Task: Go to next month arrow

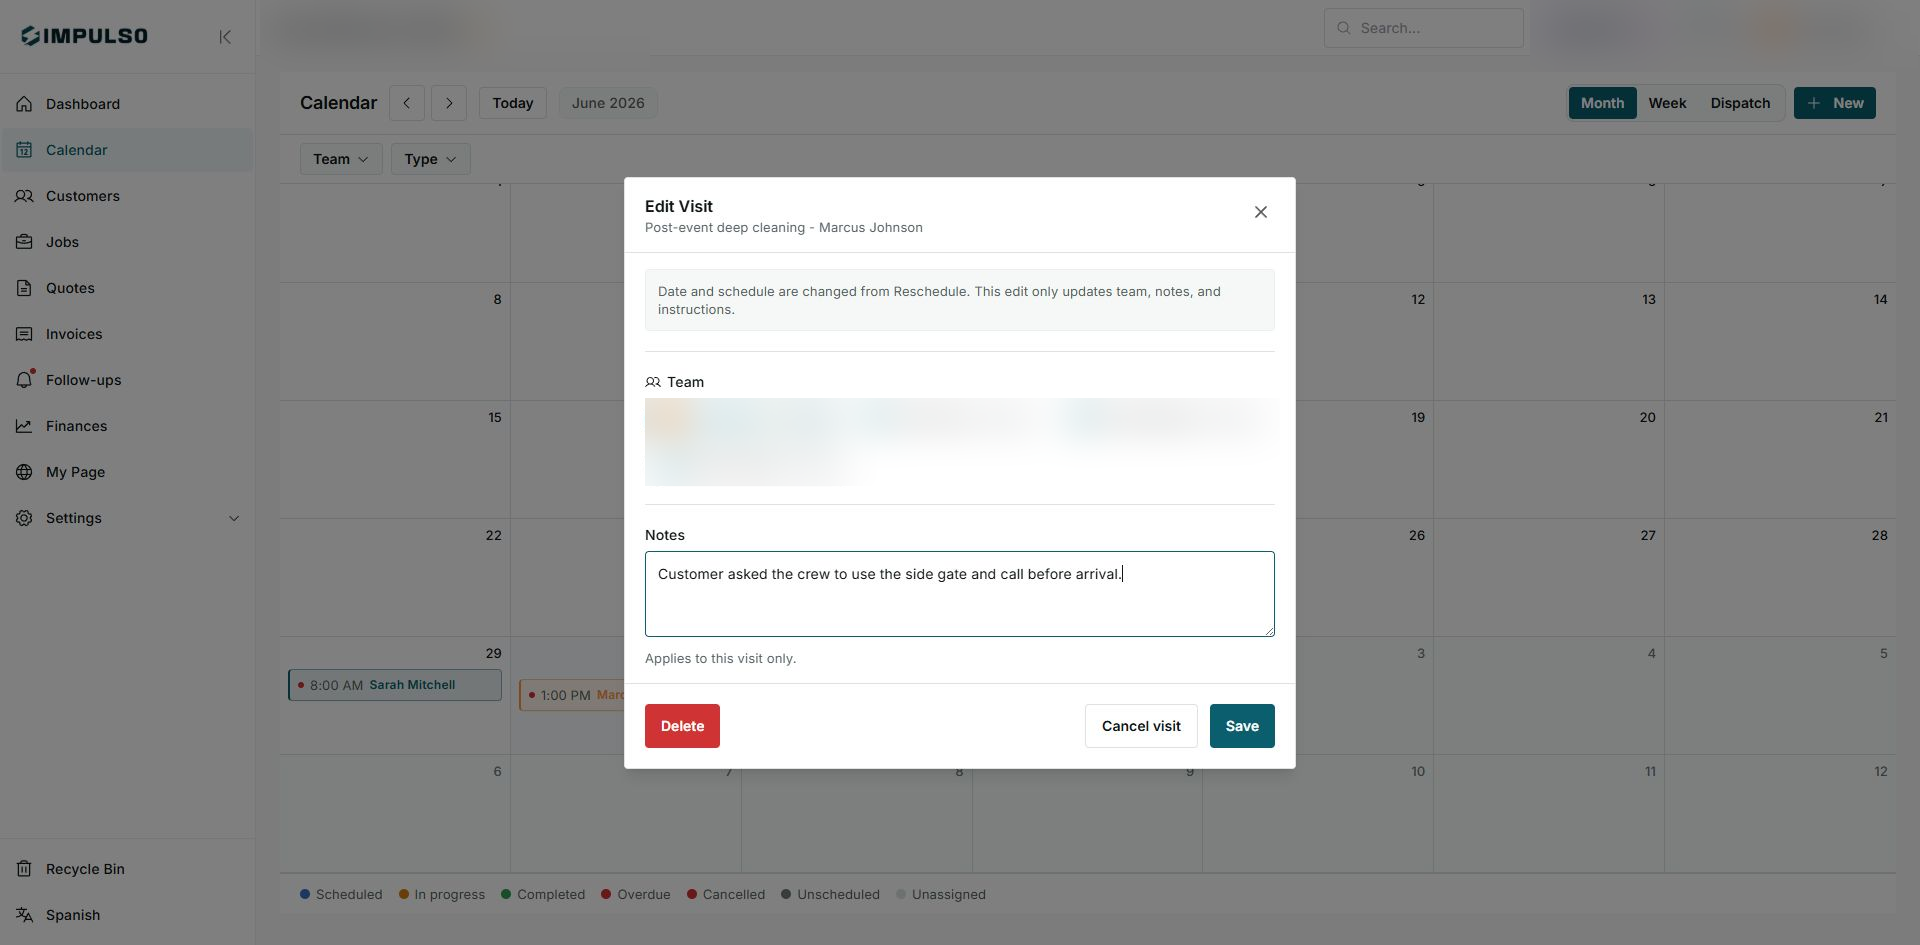Action: [x=449, y=103]
